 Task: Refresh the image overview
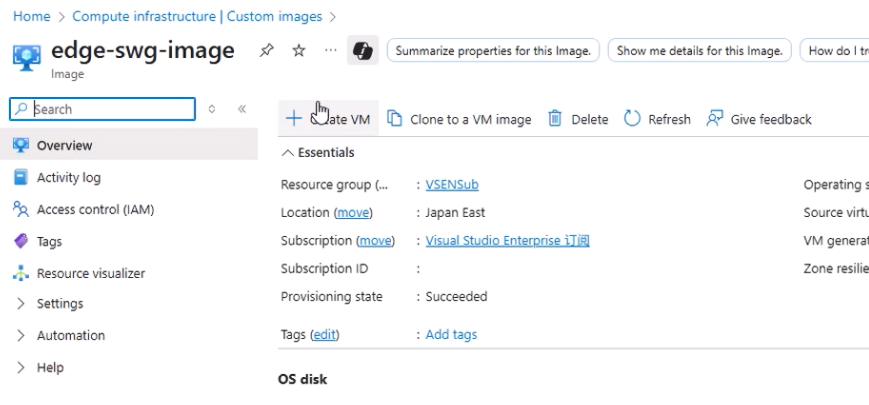click(x=657, y=119)
